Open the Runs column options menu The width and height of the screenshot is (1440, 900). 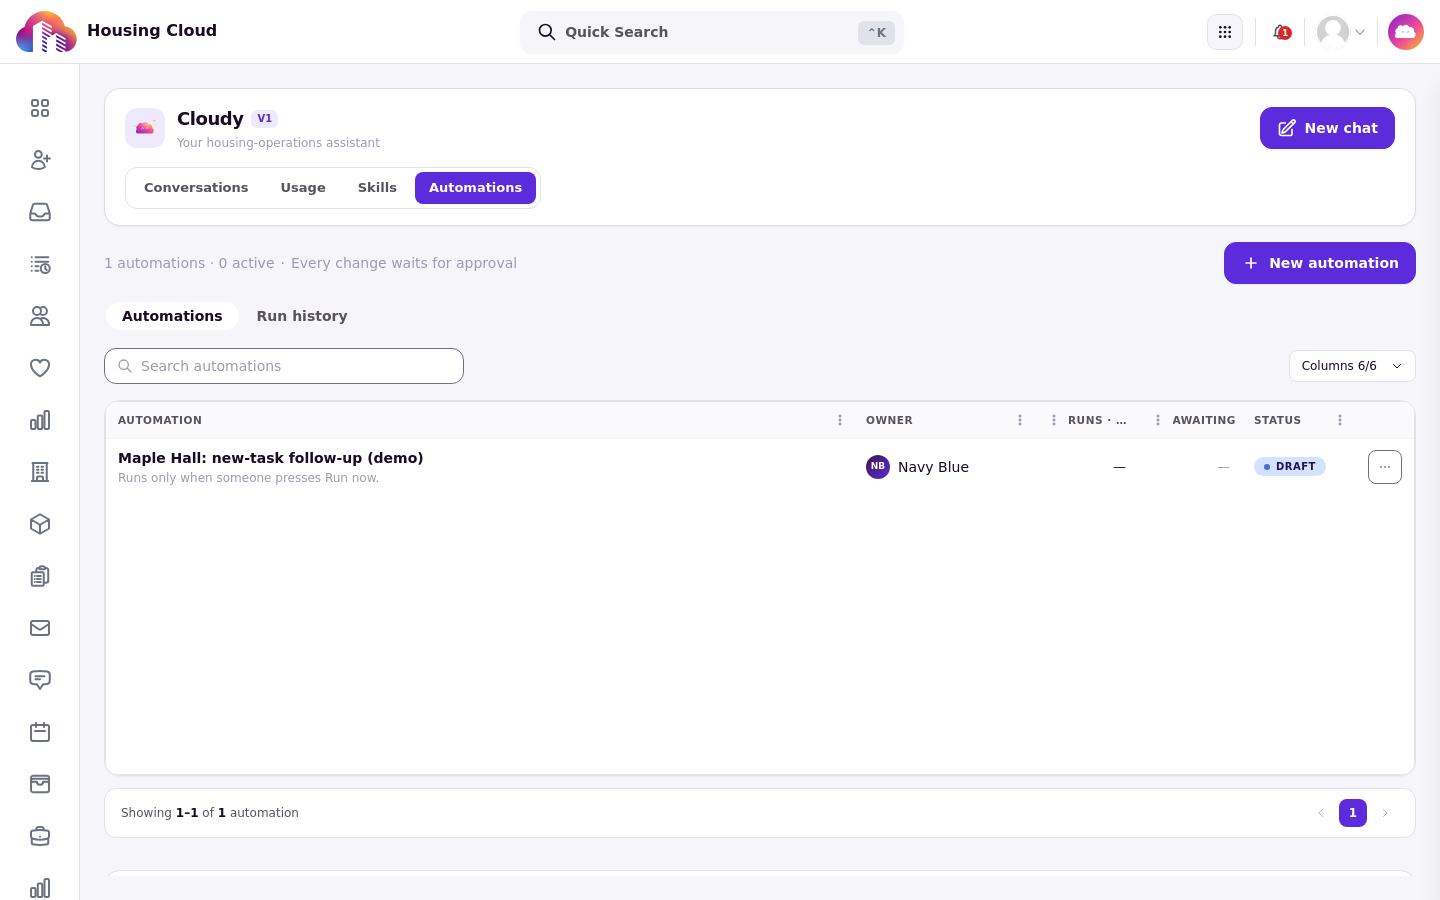pos(1054,420)
